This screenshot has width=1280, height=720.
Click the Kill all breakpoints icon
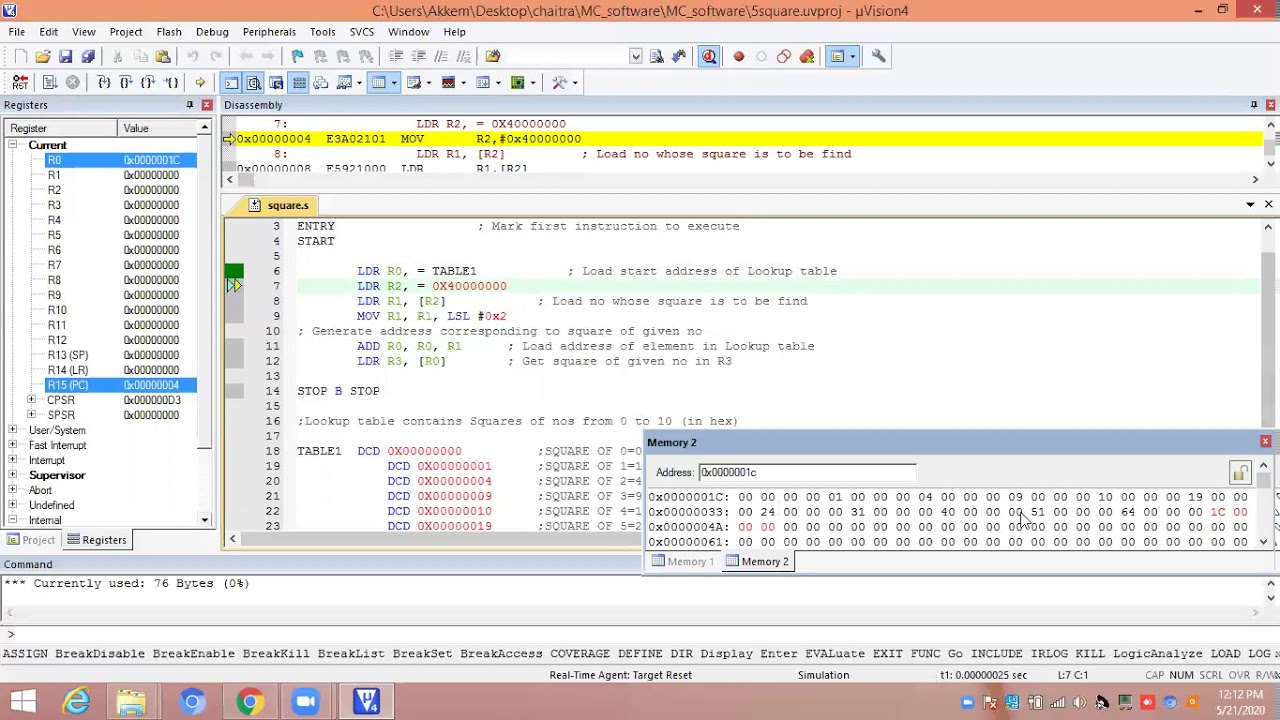(x=807, y=56)
